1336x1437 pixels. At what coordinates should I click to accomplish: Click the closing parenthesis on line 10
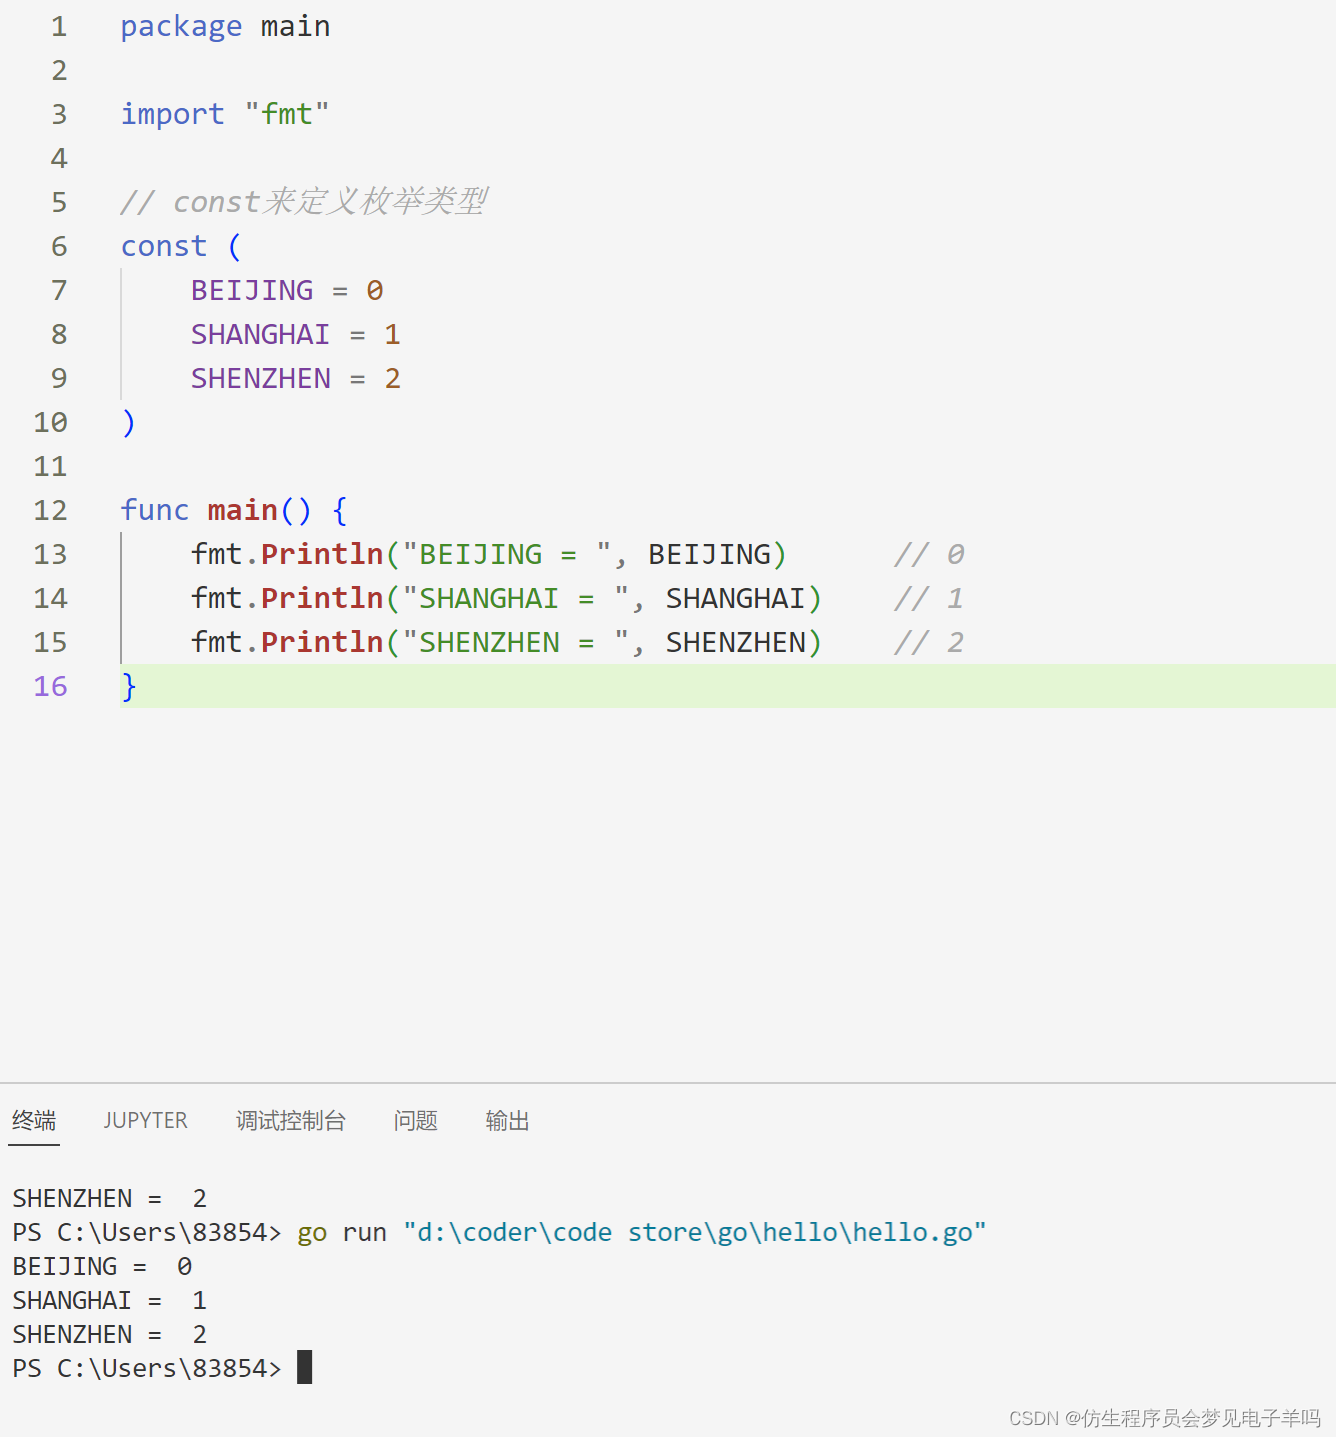pyautogui.click(x=128, y=422)
